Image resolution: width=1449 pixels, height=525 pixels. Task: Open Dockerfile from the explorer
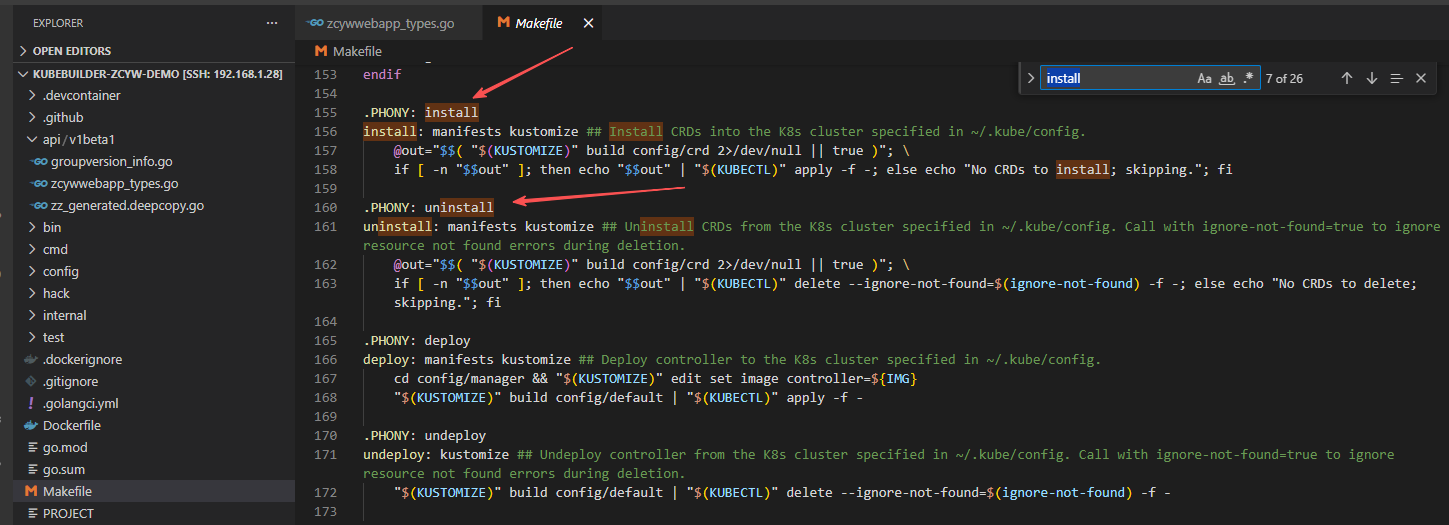pos(71,425)
